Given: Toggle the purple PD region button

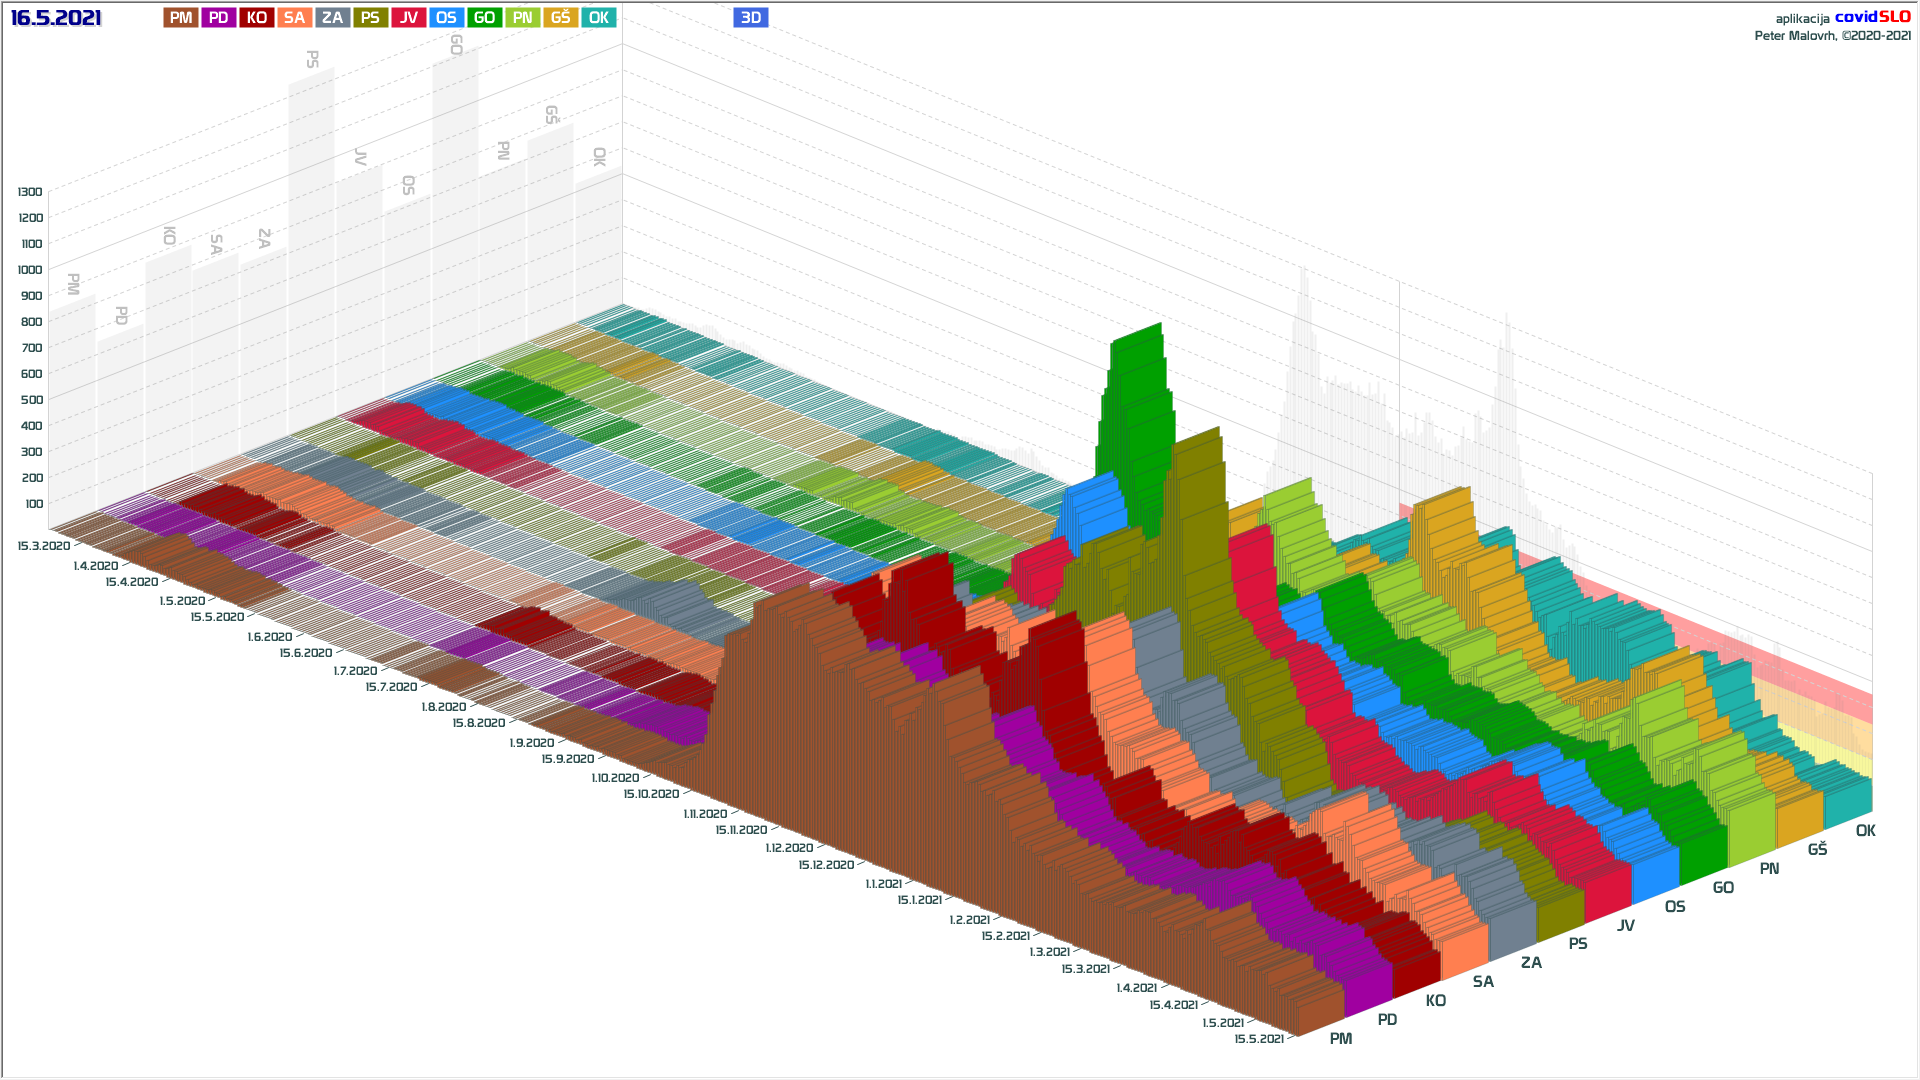Looking at the screenshot, I should coord(218,17).
